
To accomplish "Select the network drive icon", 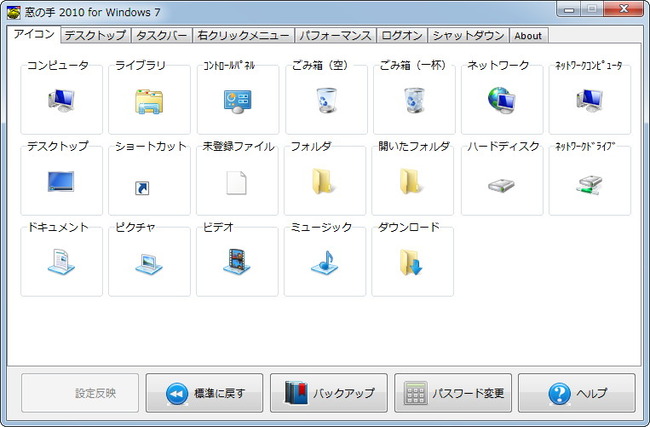I will [x=589, y=183].
